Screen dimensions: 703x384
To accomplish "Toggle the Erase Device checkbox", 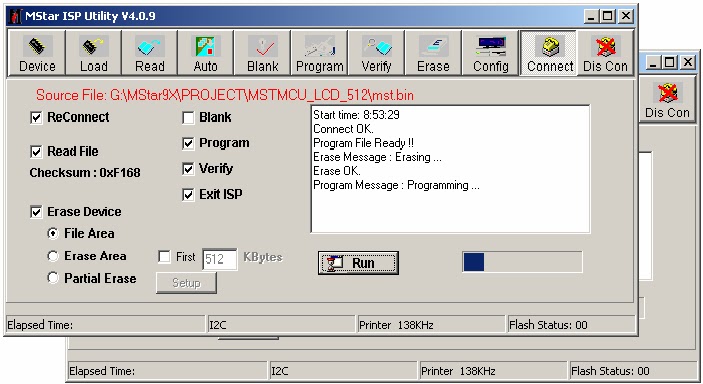I will pyautogui.click(x=36, y=212).
